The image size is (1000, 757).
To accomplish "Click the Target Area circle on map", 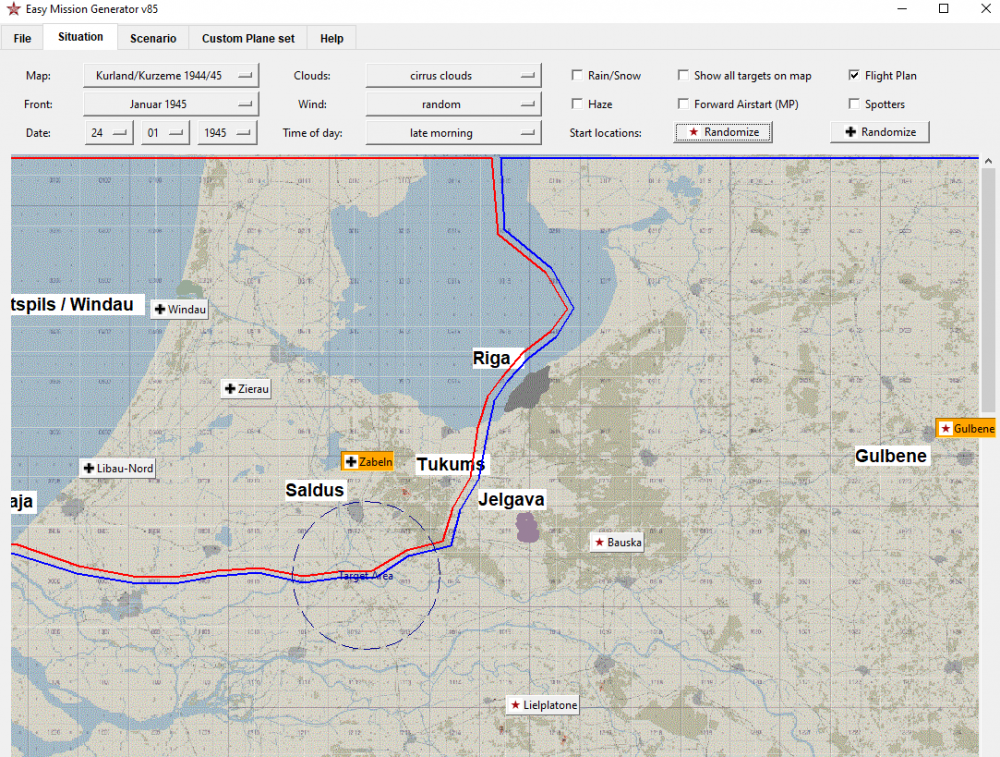I will point(366,576).
